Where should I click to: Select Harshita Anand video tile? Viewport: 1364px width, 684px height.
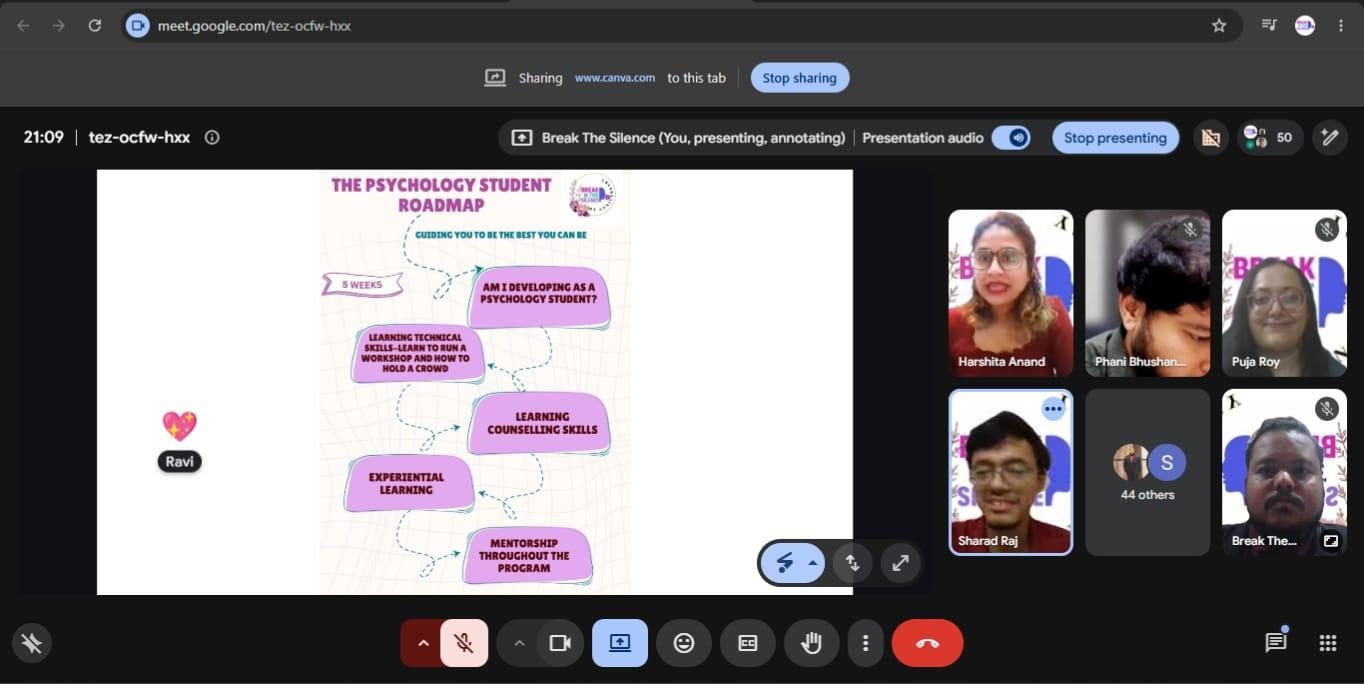point(1010,293)
